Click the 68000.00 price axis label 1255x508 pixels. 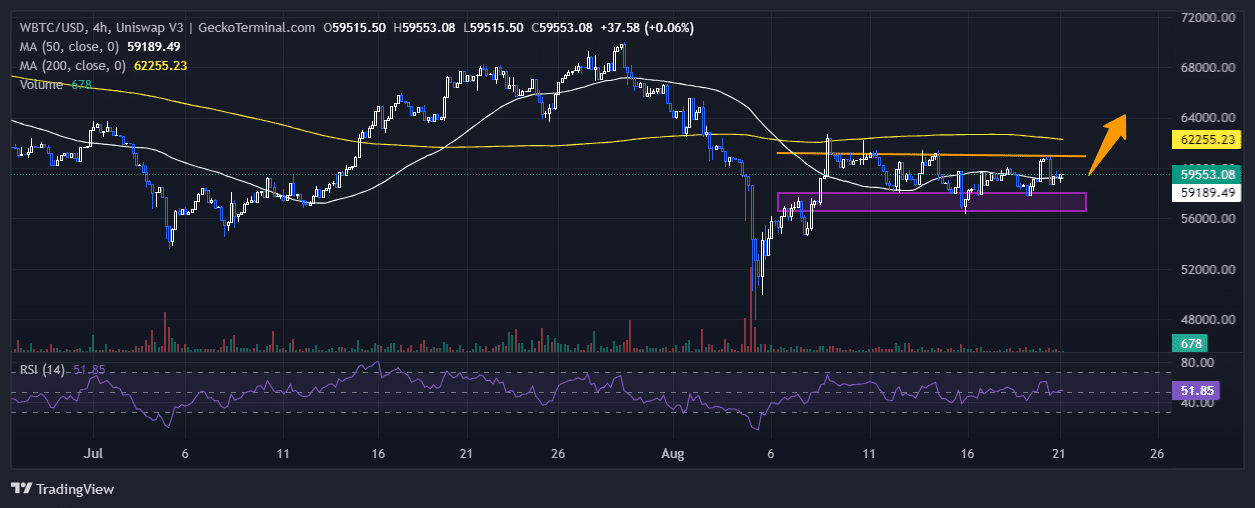[1210, 68]
